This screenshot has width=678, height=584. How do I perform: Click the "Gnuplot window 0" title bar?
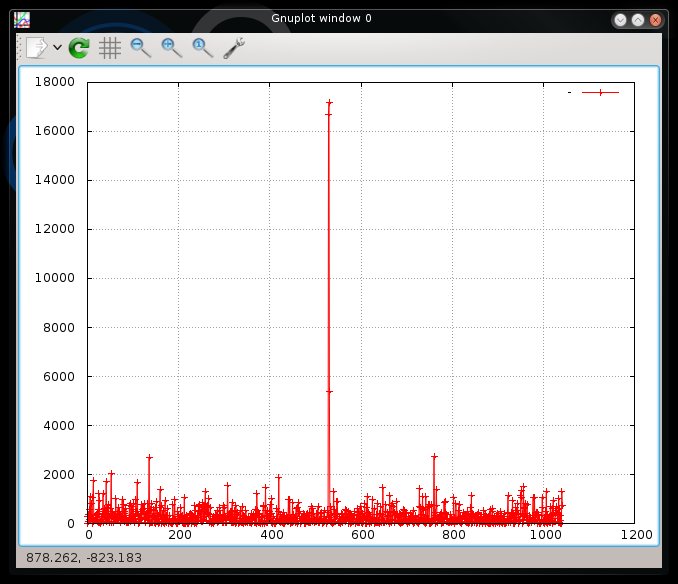pos(321,19)
